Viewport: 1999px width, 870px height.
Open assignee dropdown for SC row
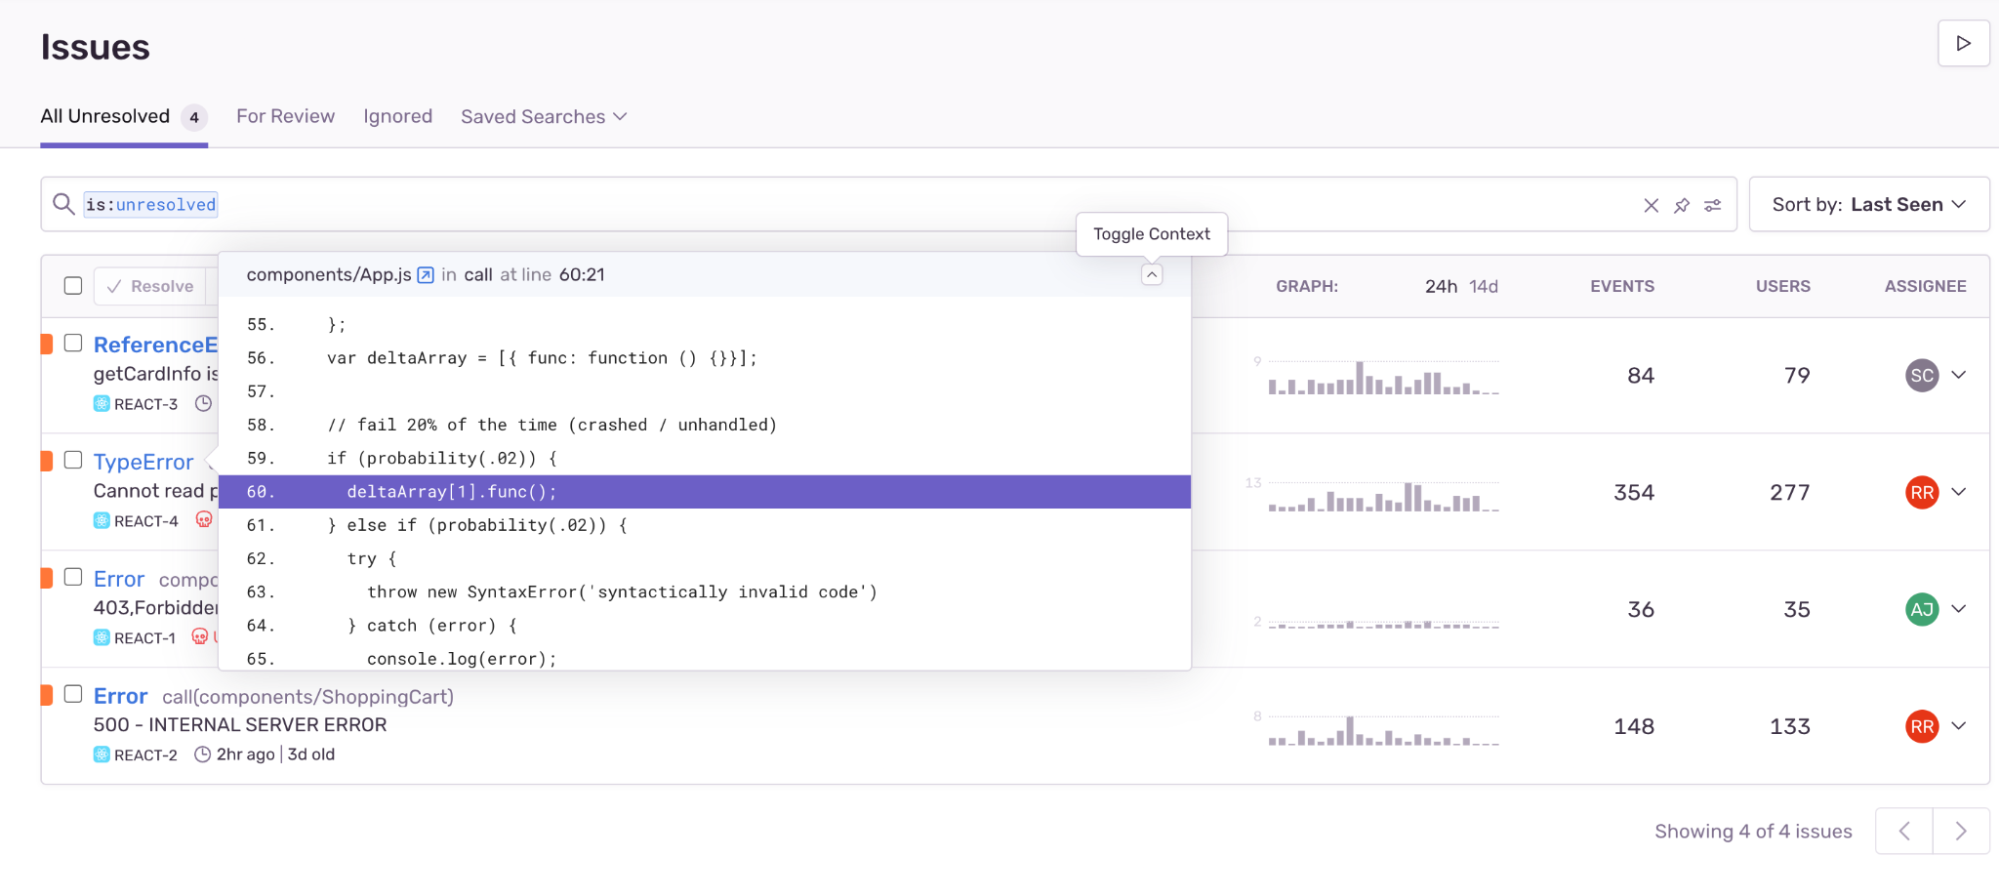tap(1958, 375)
